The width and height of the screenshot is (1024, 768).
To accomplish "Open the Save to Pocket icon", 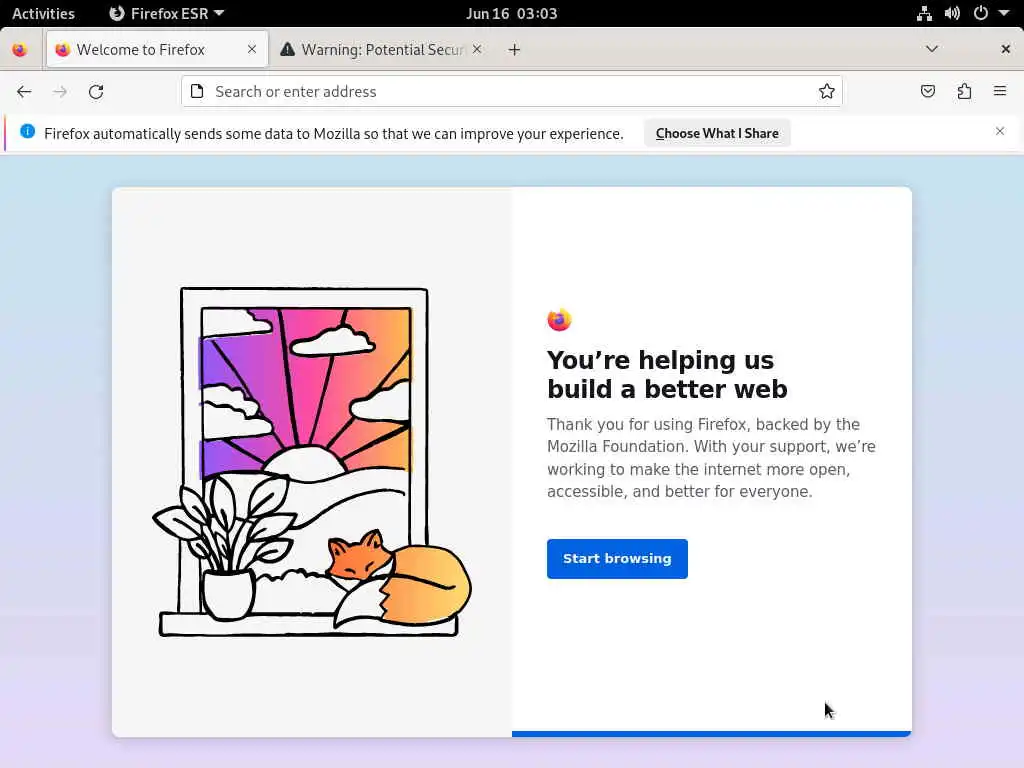I will pyautogui.click(x=928, y=91).
